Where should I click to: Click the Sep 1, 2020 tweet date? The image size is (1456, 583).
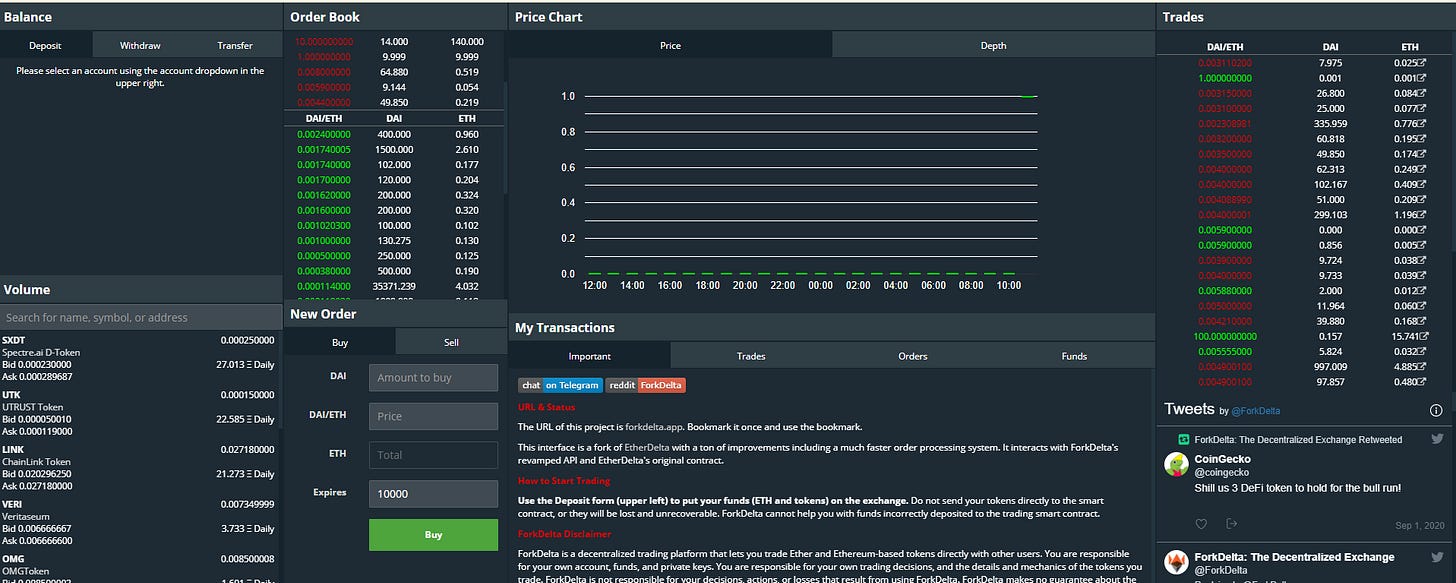tap(1421, 524)
